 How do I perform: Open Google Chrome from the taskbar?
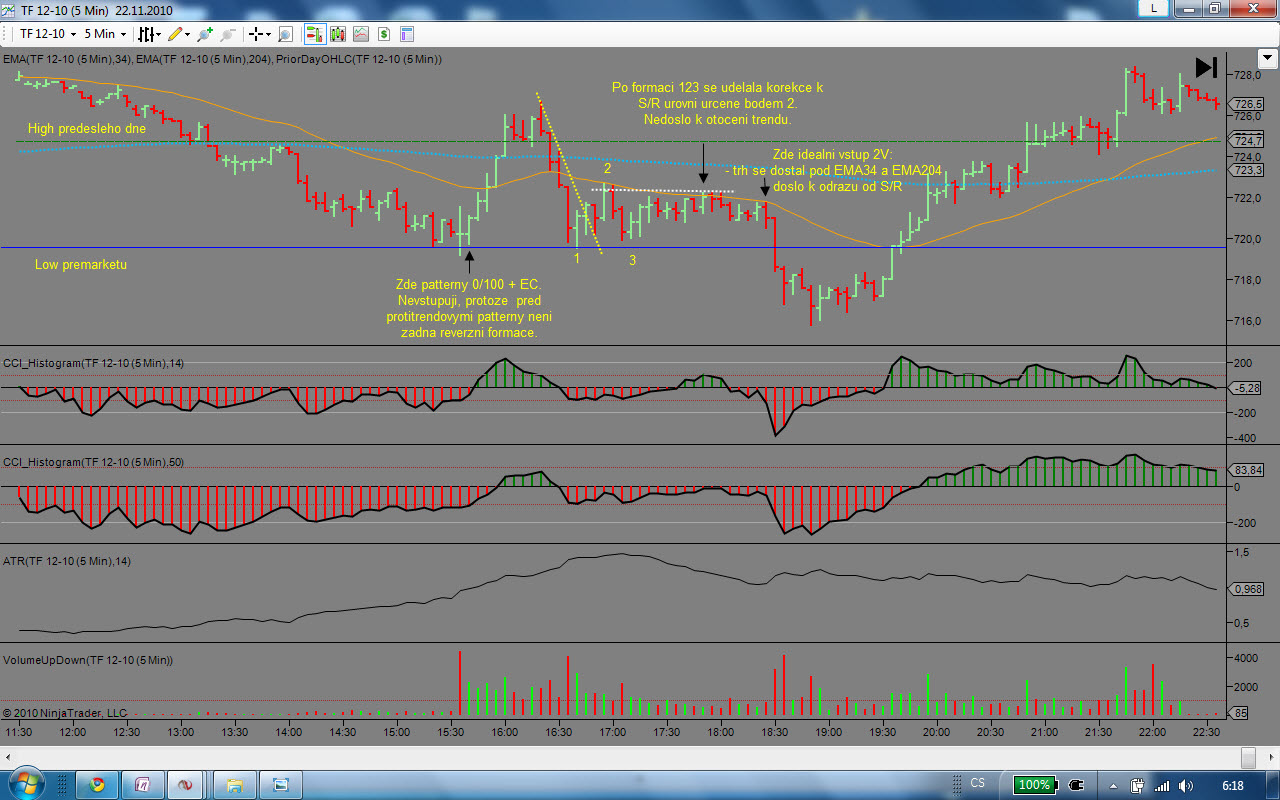[97, 785]
